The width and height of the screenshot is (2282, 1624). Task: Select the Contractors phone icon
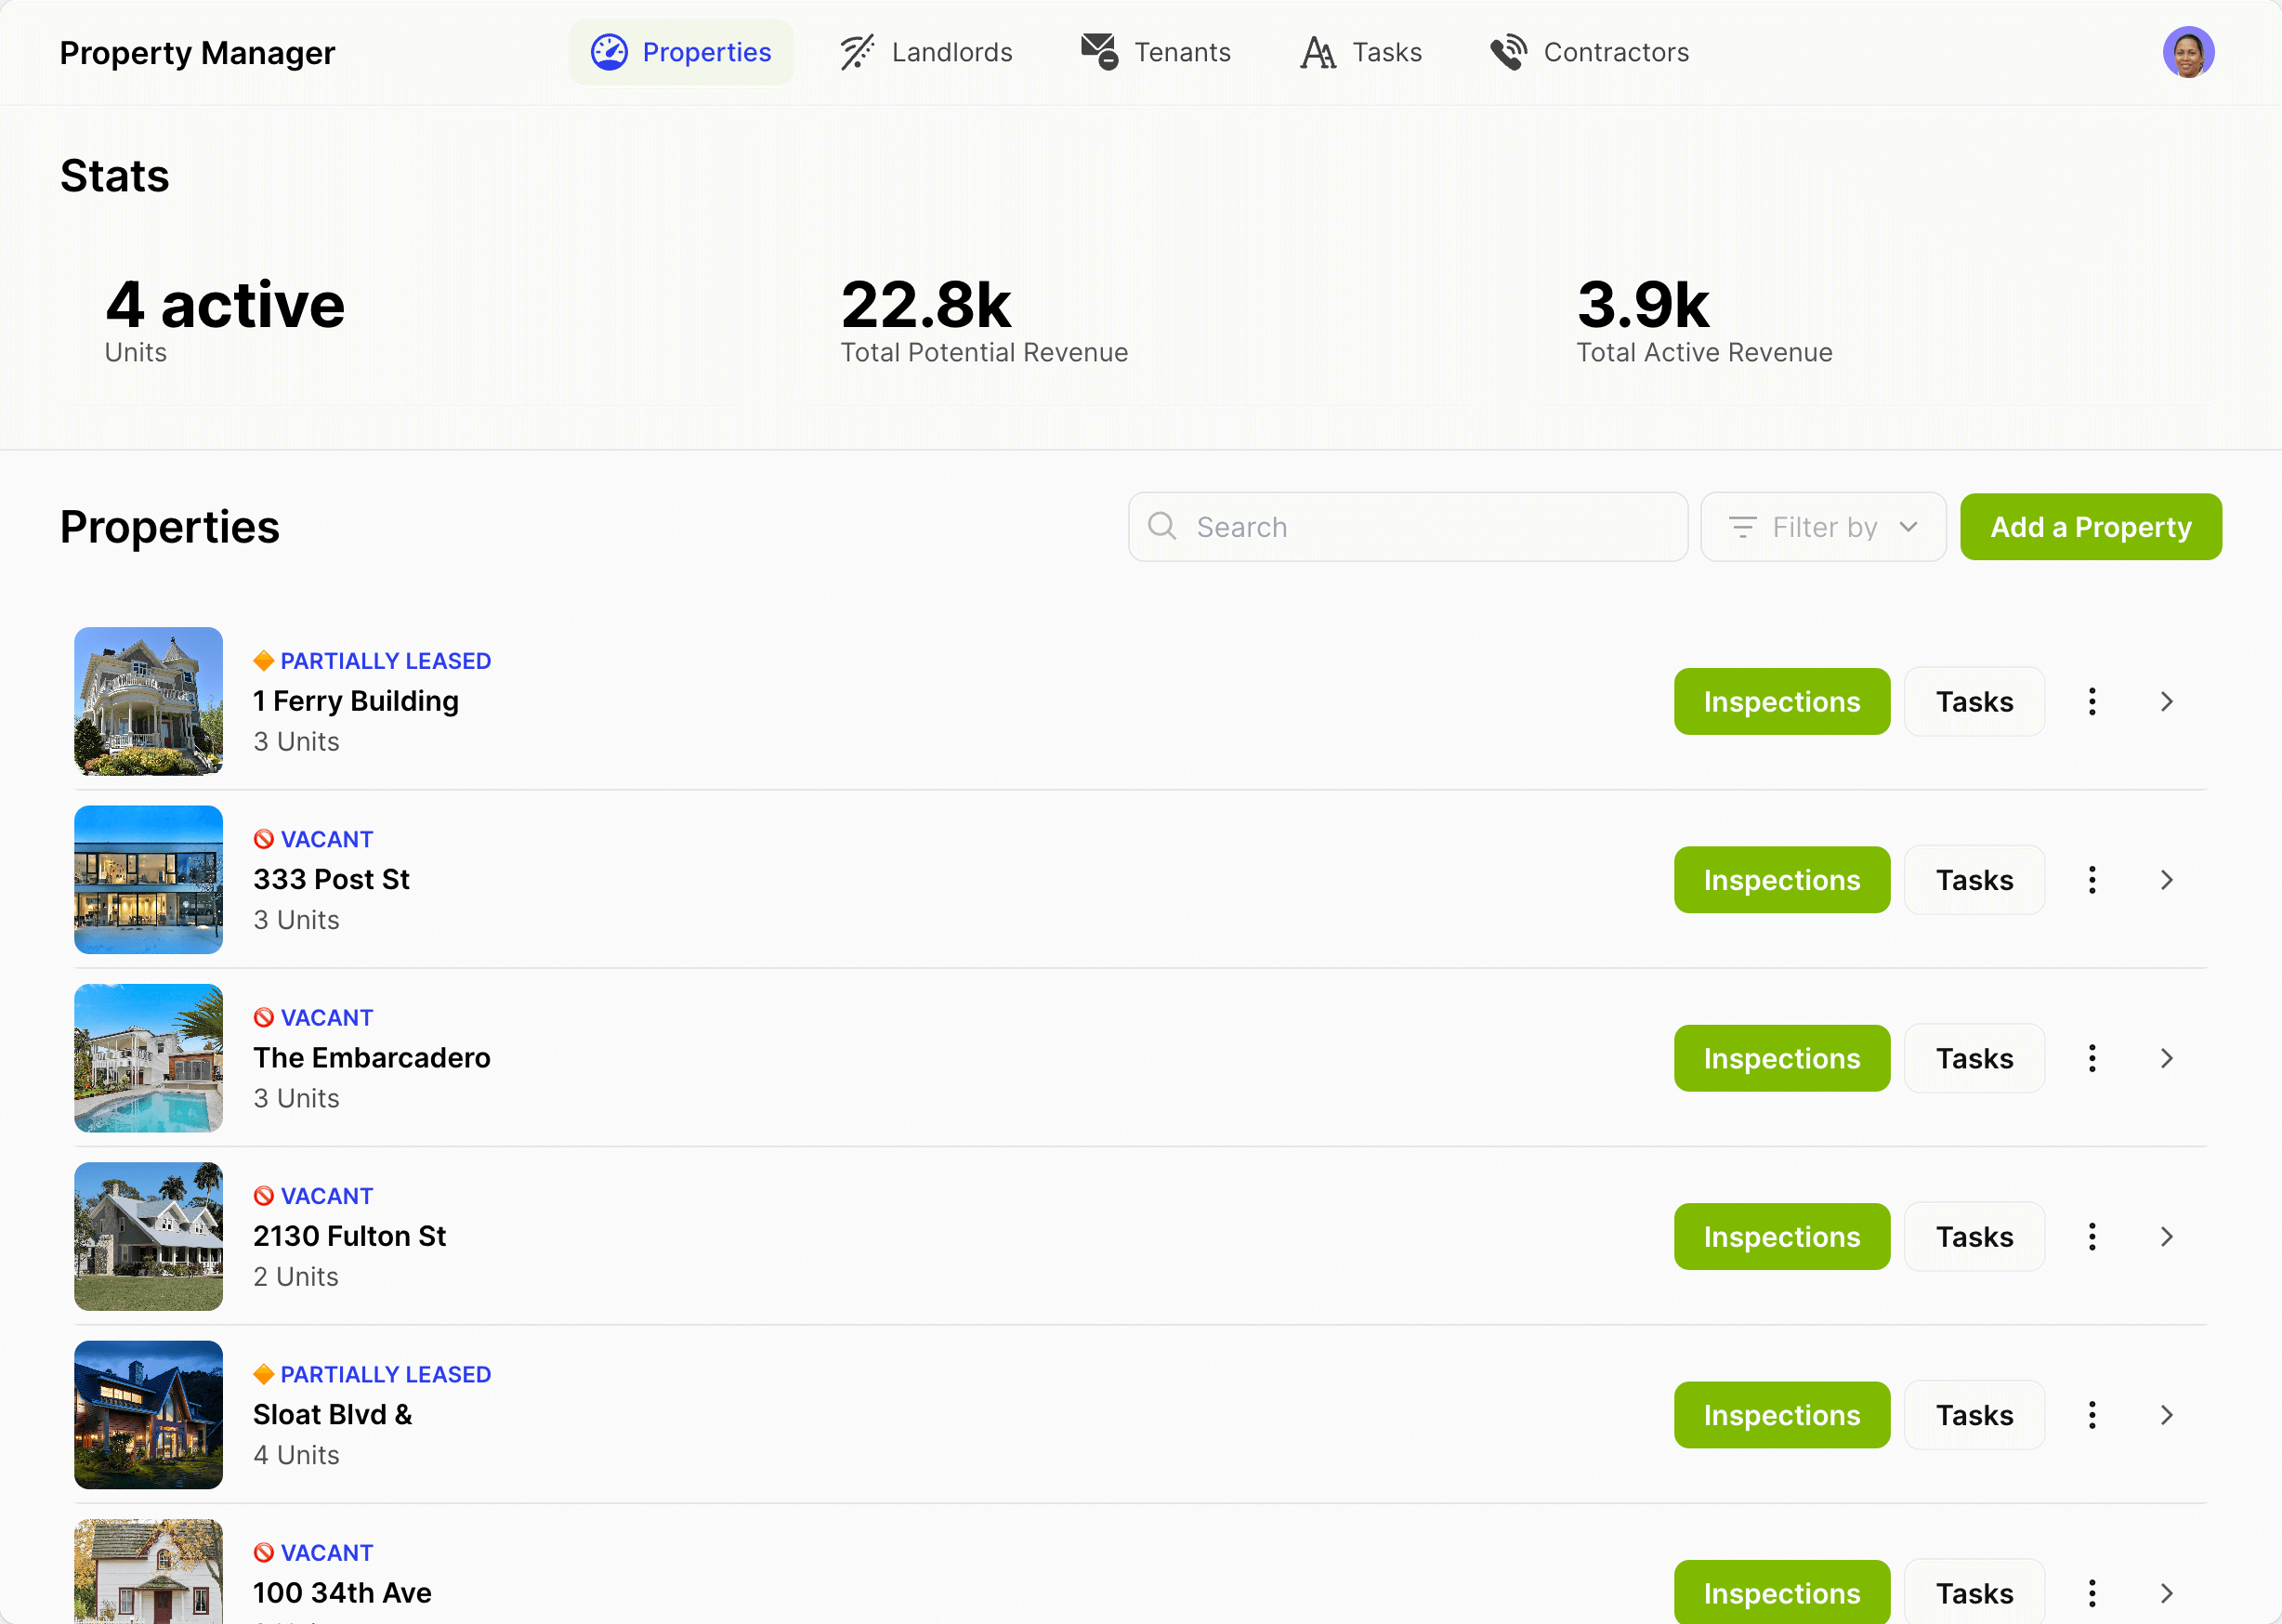coord(1508,52)
